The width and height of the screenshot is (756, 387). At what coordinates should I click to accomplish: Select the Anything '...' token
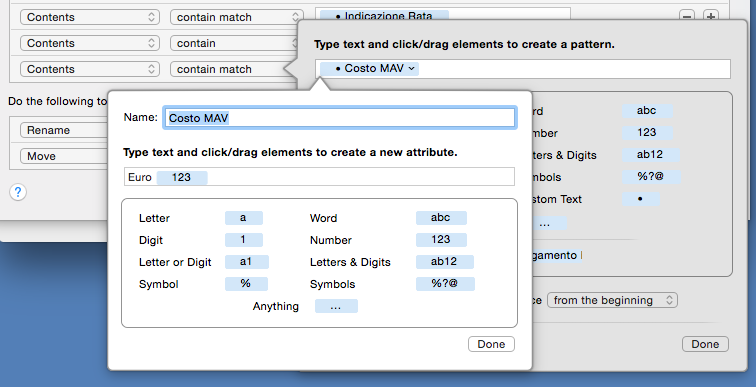point(336,306)
